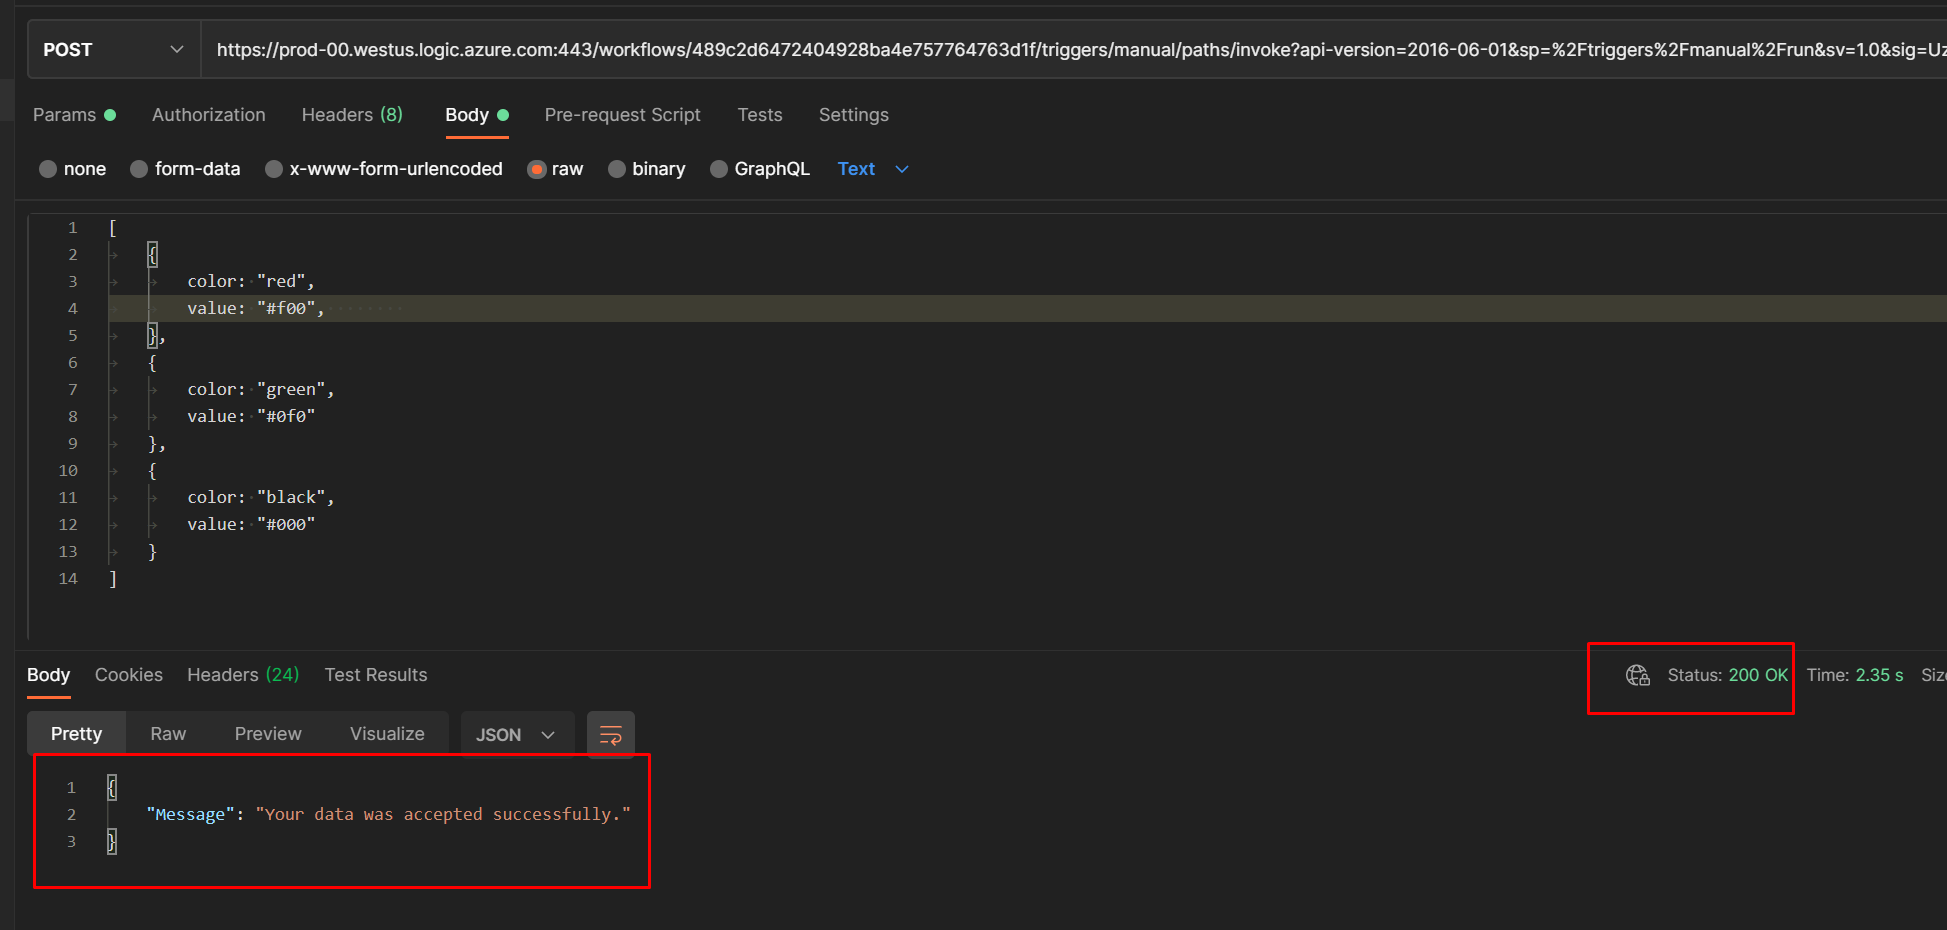
Task: Select the form-data body type
Action: tap(196, 168)
